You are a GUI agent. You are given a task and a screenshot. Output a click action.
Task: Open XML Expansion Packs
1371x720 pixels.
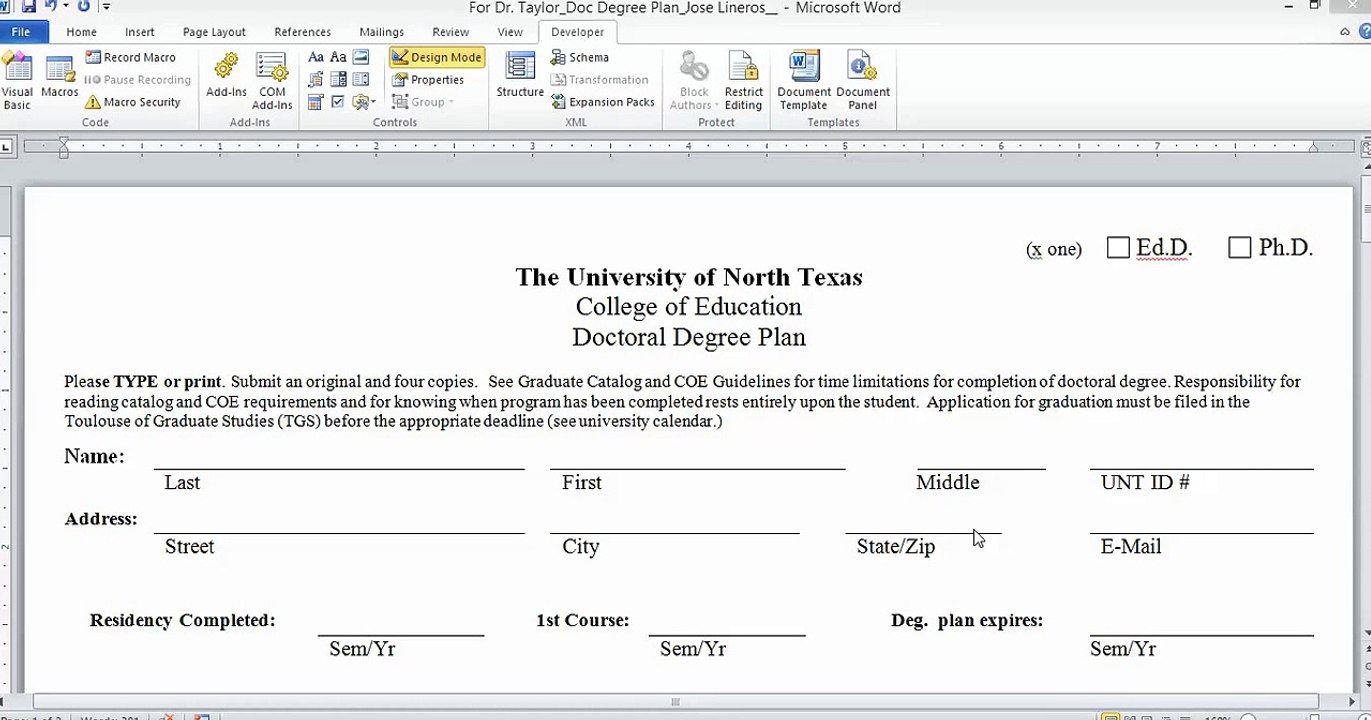(603, 102)
